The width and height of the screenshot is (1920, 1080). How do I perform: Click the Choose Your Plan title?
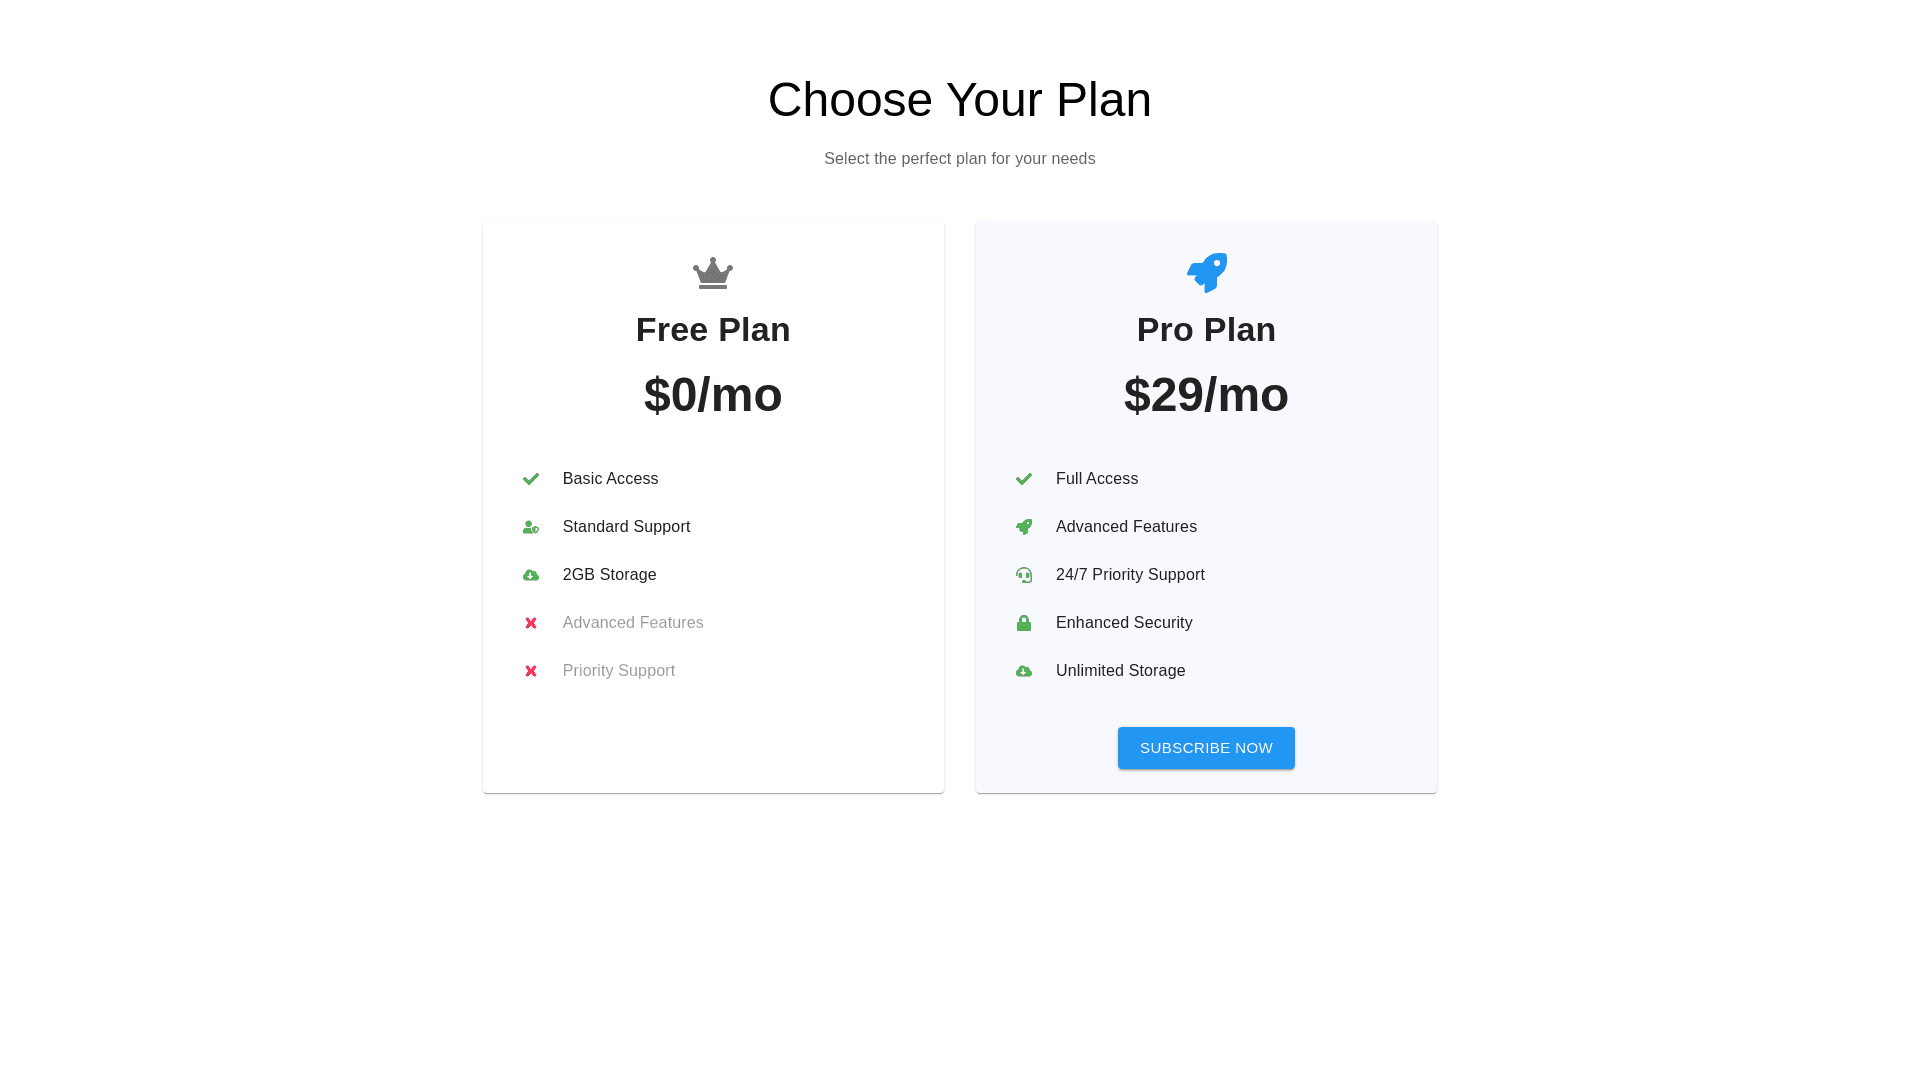(959, 100)
